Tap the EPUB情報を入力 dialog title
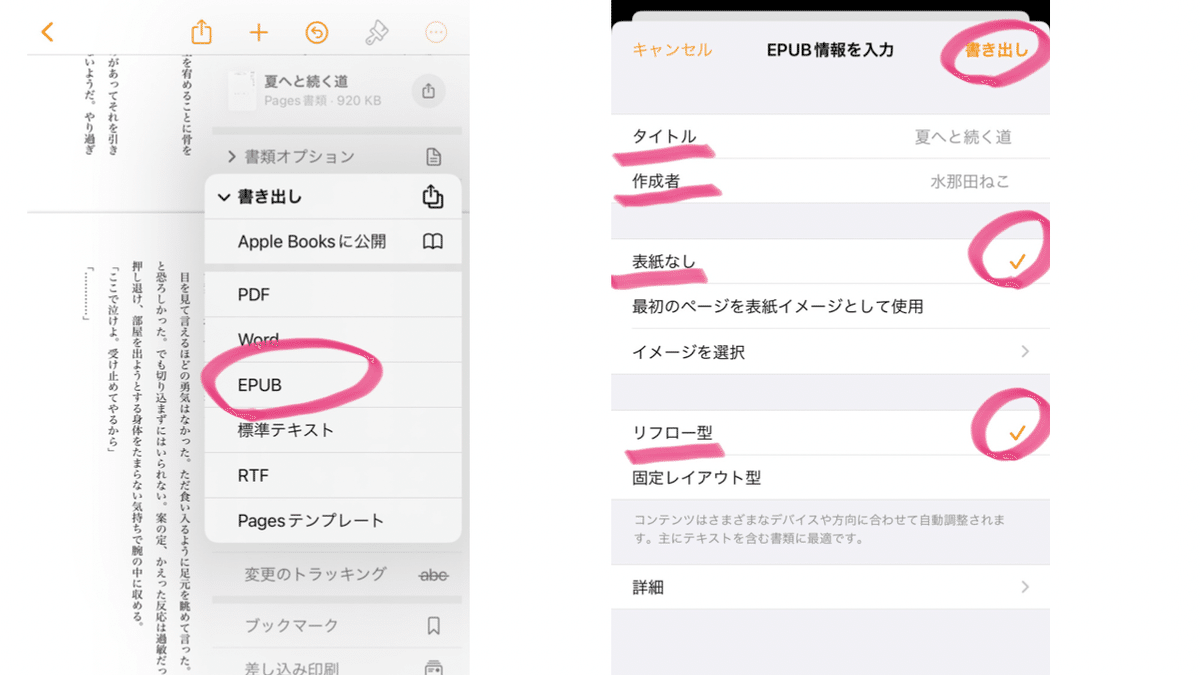 (830, 50)
